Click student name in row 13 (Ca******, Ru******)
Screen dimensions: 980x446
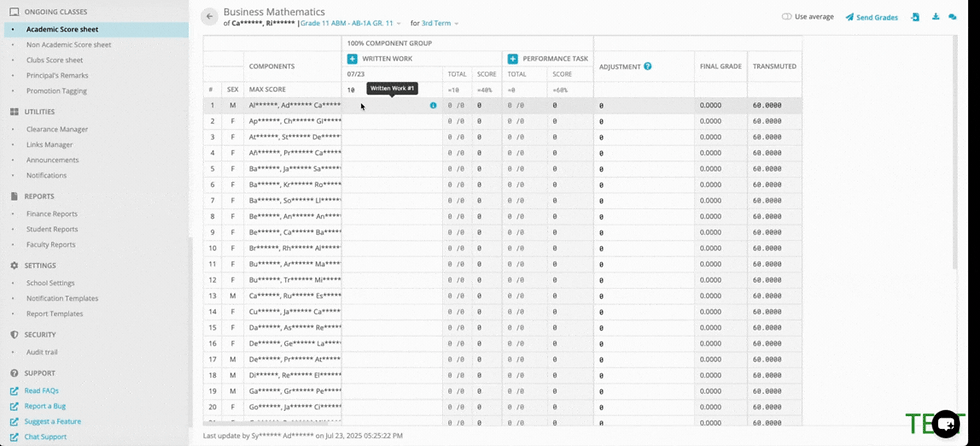click(x=295, y=296)
